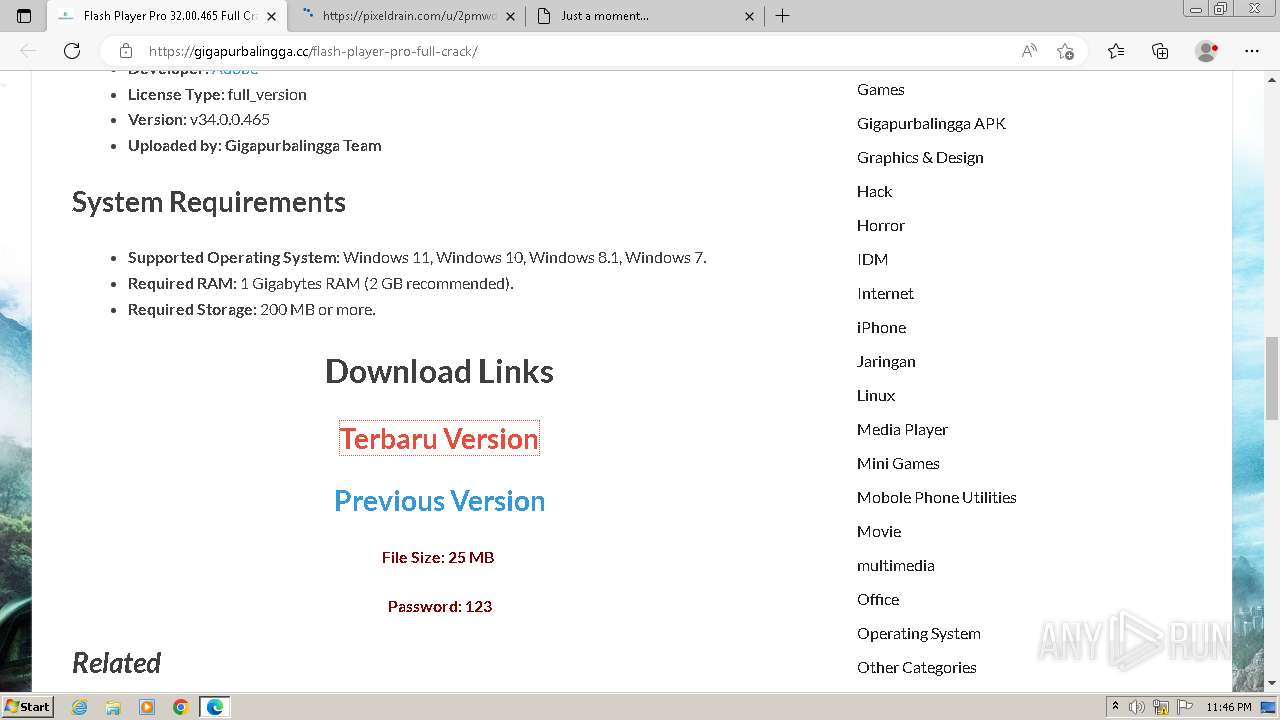Open the Graphics & Design category
Screen dimensions: 1280x720
point(920,157)
